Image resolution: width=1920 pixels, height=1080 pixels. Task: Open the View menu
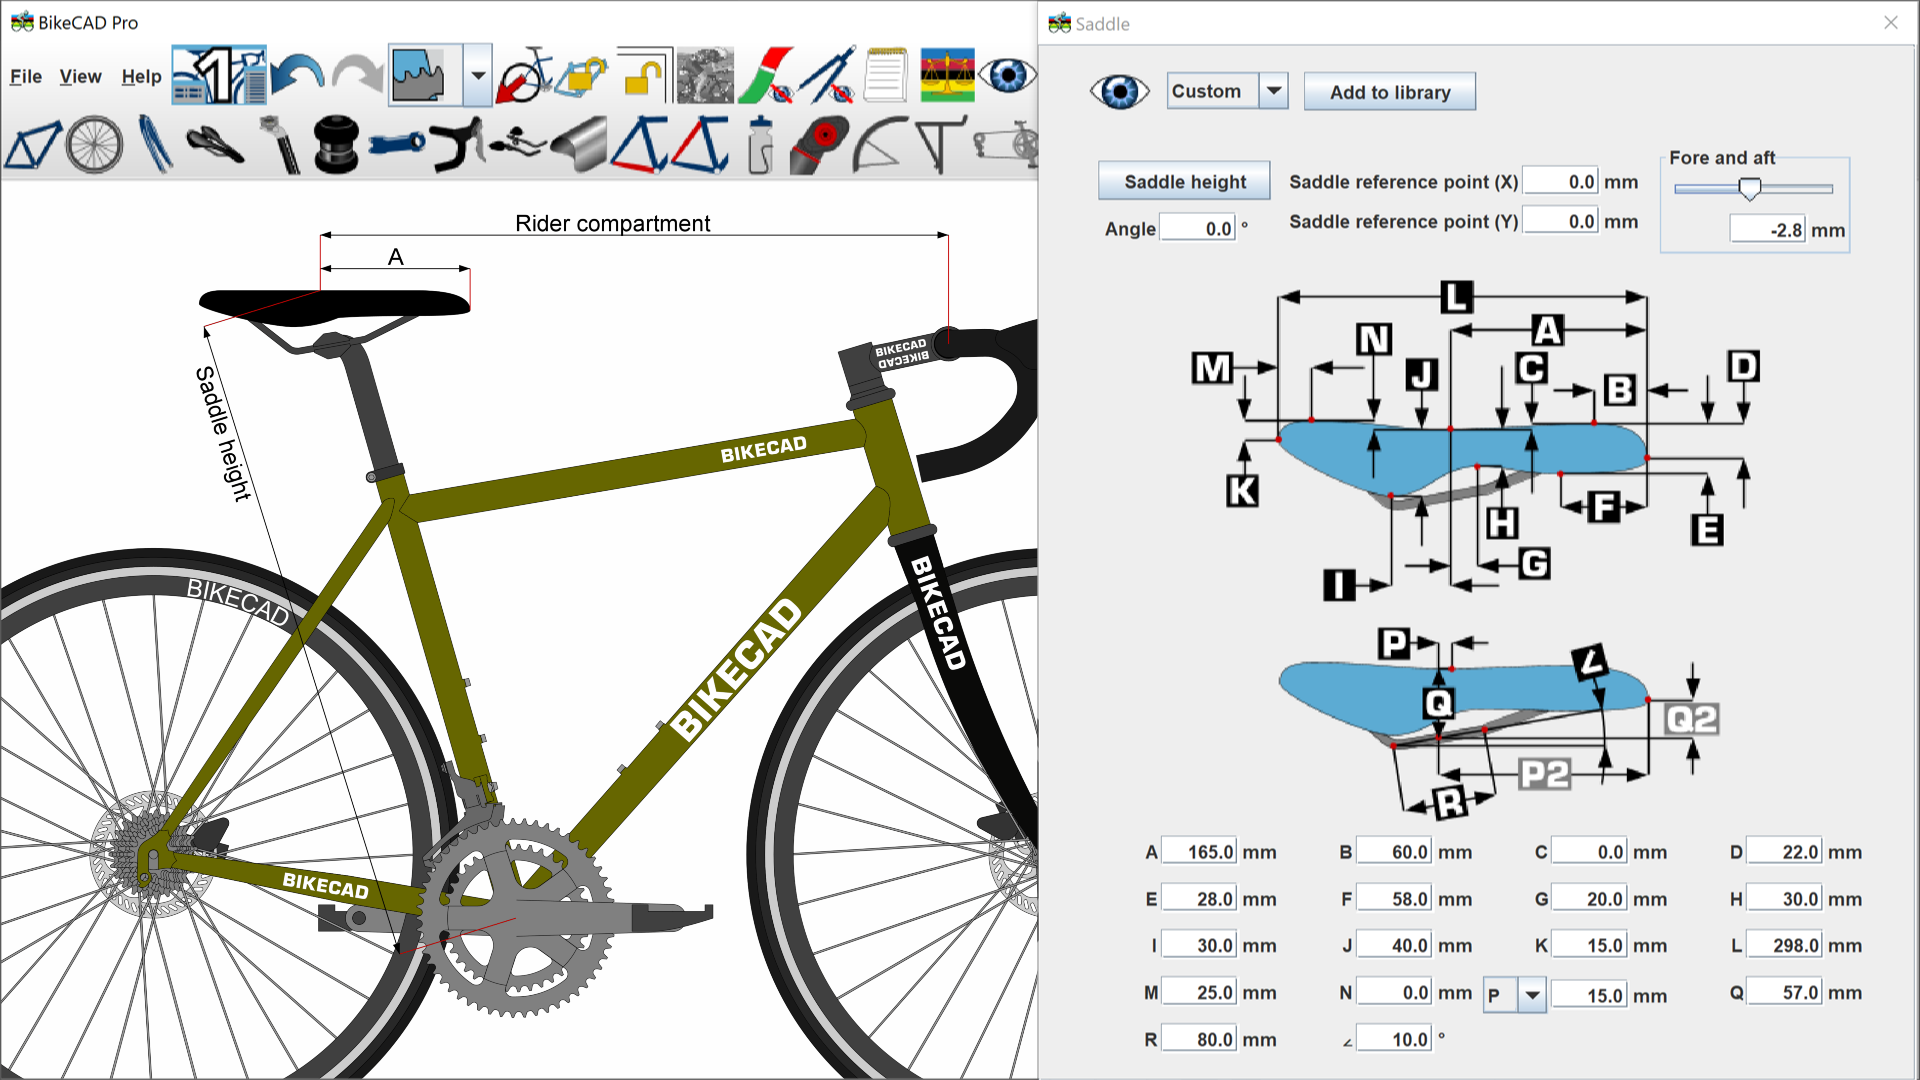(80, 76)
